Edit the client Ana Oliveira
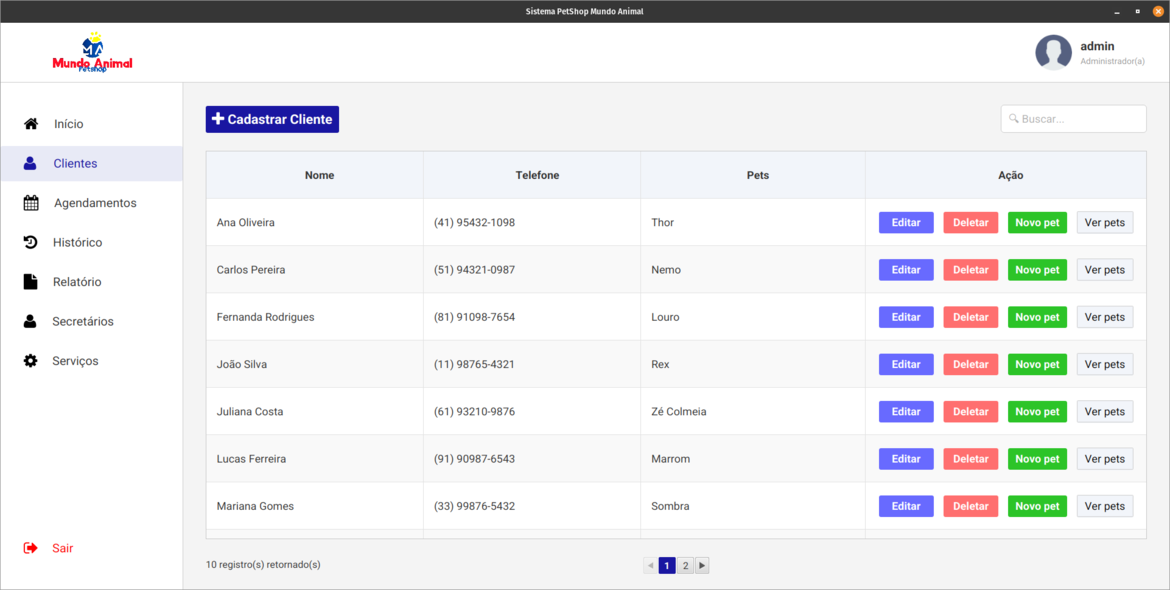Screen dimensions: 1170x590 (905, 223)
